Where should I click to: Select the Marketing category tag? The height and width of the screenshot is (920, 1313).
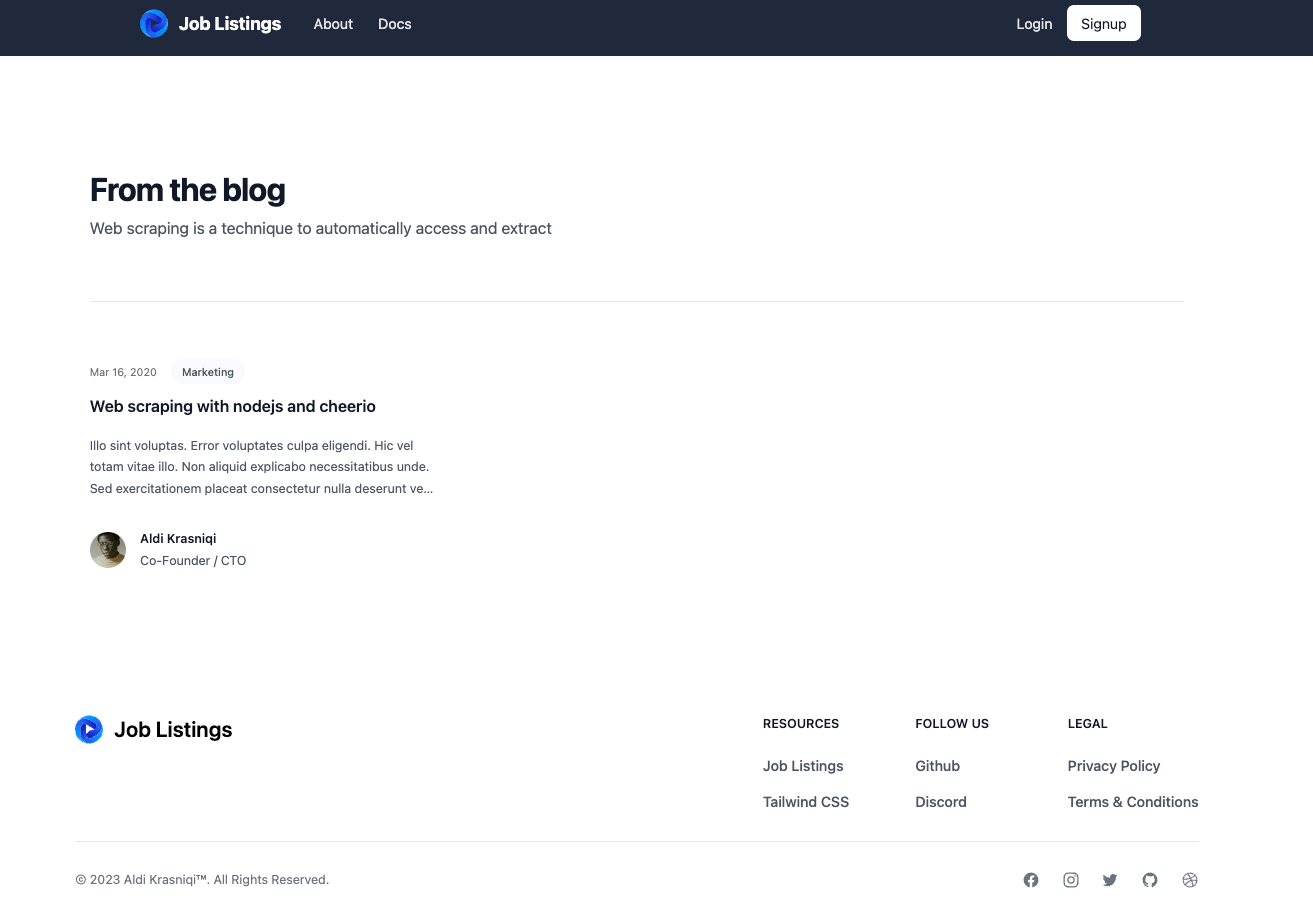pyautogui.click(x=207, y=372)
